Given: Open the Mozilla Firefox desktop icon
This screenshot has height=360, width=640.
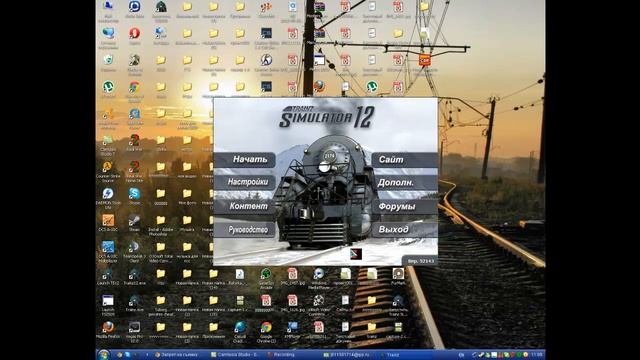Looking at the screenshot, I should click(108, 330).
